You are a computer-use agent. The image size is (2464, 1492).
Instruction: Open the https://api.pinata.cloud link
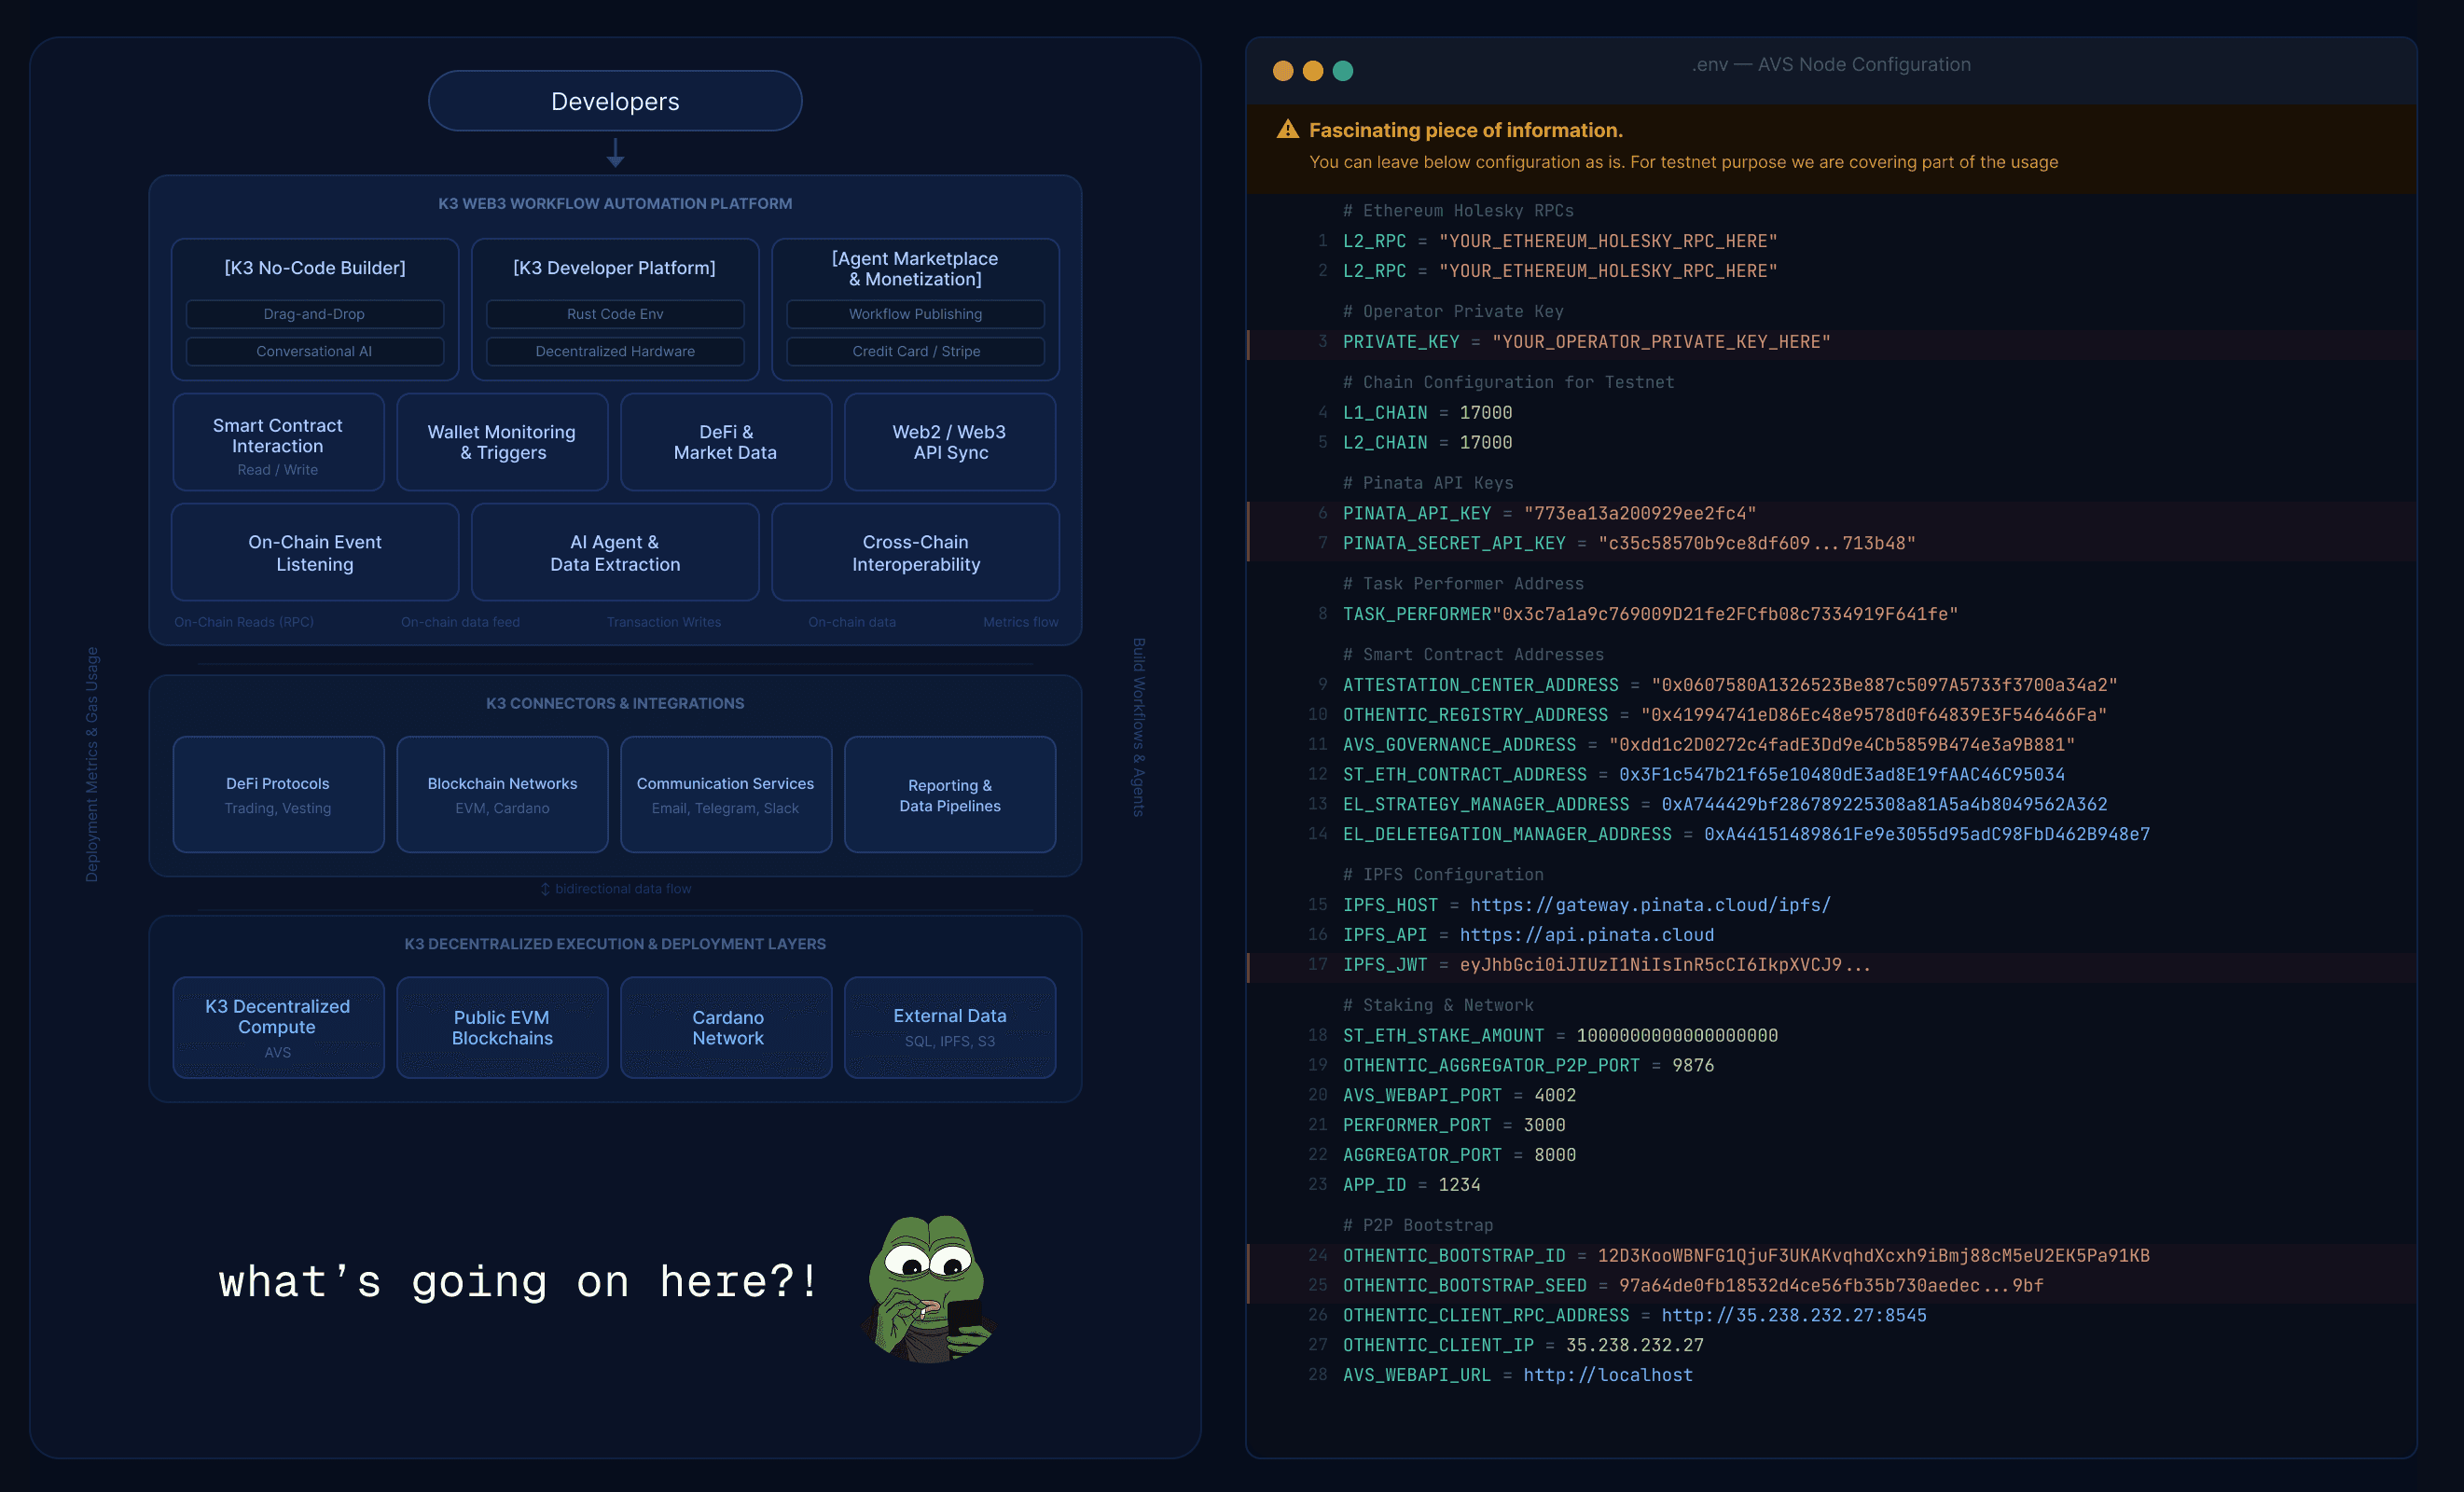pyautogui.click(x=1587, y=935)
